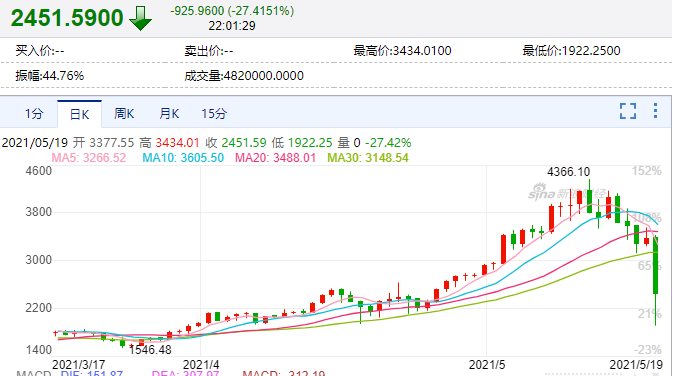Viewport: 673px width, 376px height.
Task: Click the -27.42% change in chart header
Action: [388, 143]
